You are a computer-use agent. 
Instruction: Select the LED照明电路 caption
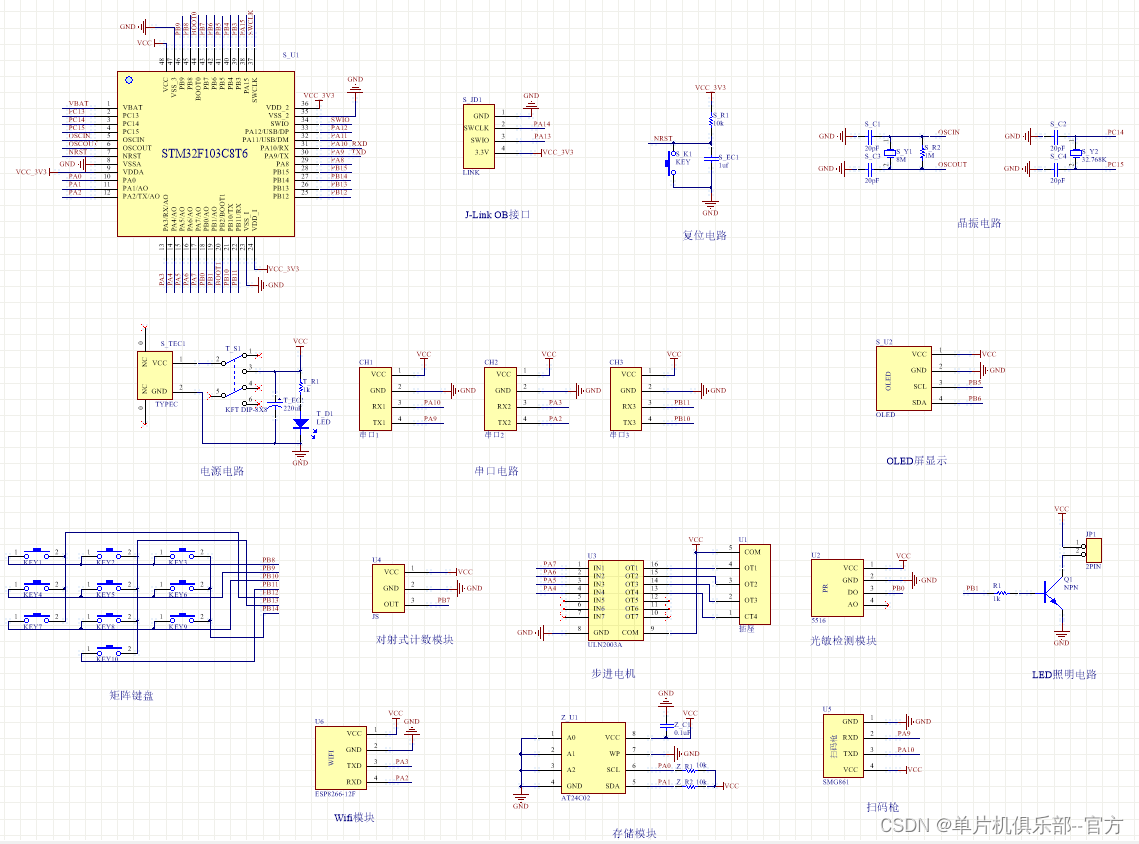tap(1064, 674)
